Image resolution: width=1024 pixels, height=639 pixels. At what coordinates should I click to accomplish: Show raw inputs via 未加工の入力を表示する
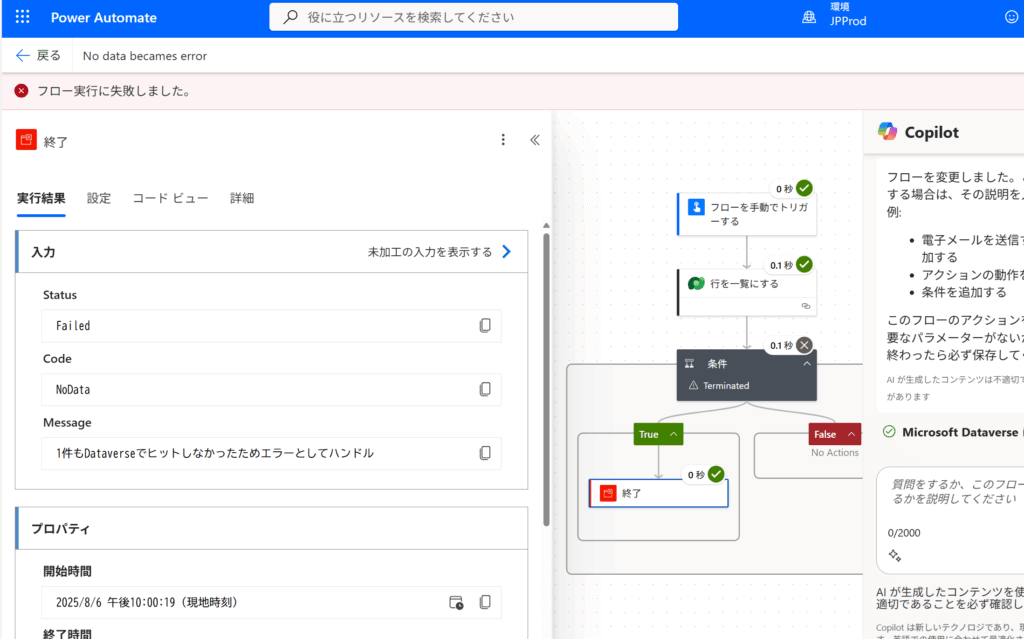440,252
